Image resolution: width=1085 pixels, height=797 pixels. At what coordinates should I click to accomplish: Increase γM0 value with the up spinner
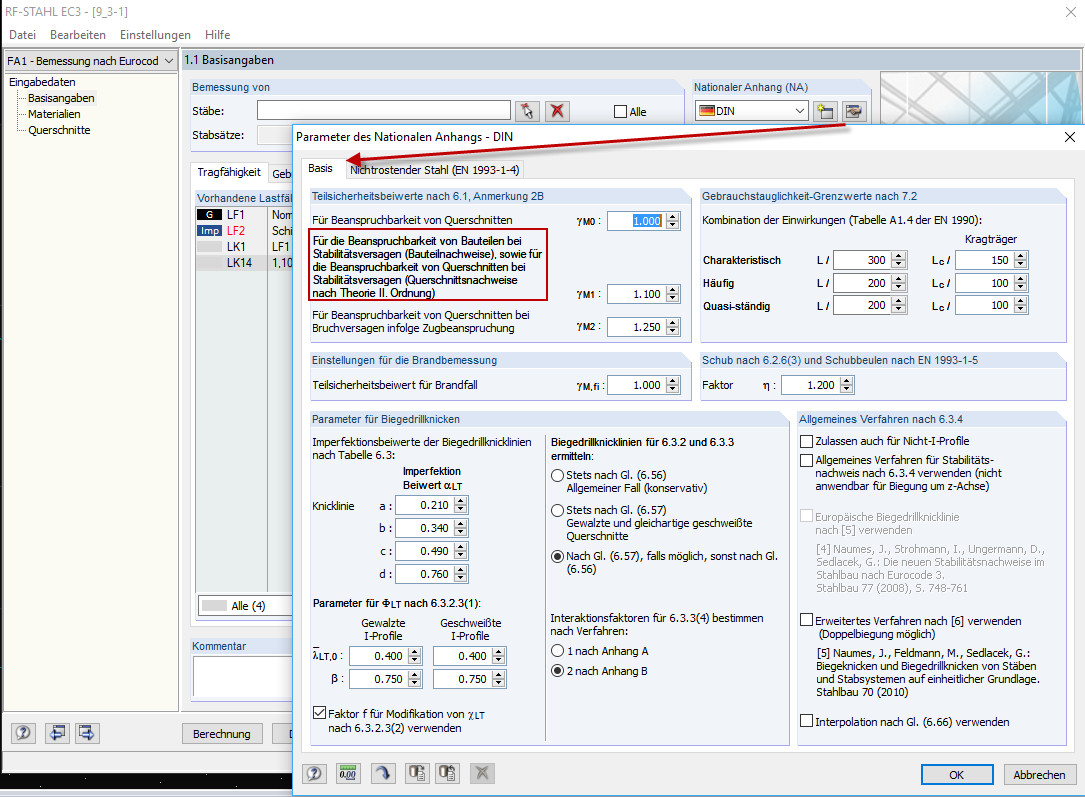(673, 217)
